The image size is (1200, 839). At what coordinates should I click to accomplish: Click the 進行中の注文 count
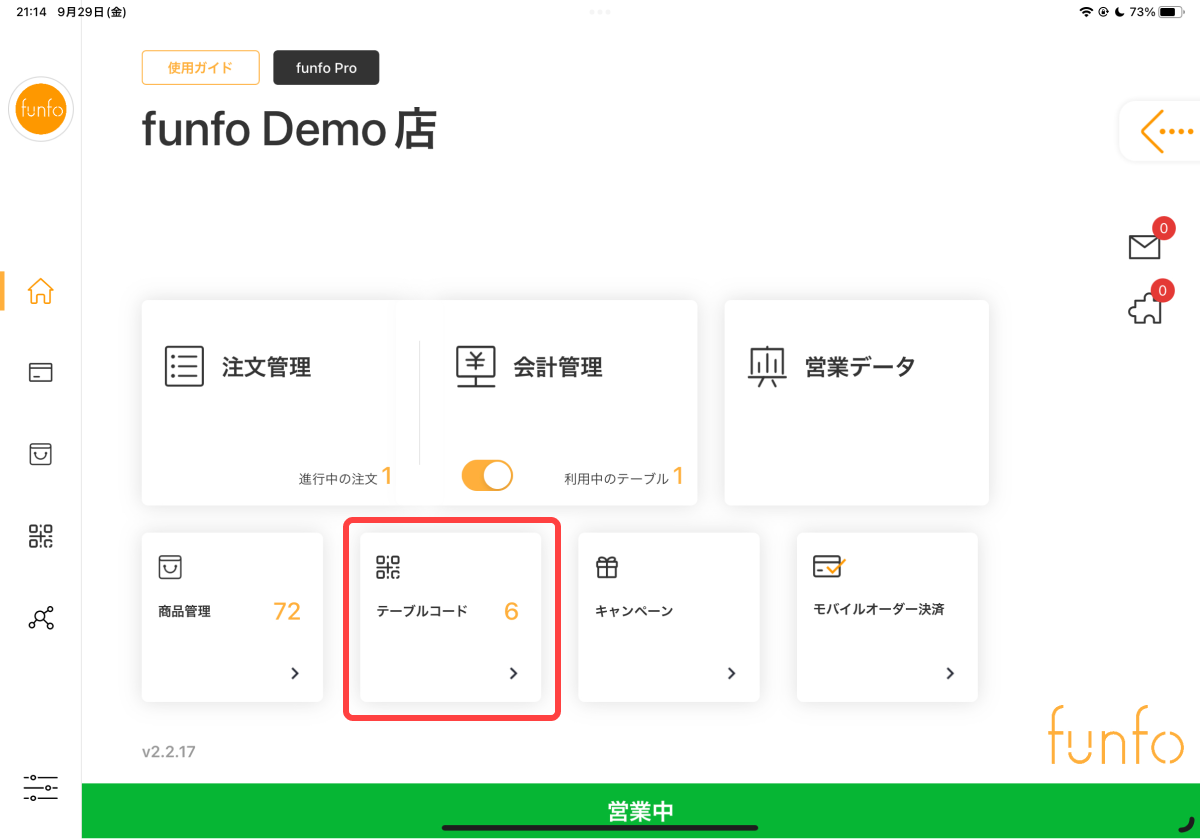(x=386, y=477)
